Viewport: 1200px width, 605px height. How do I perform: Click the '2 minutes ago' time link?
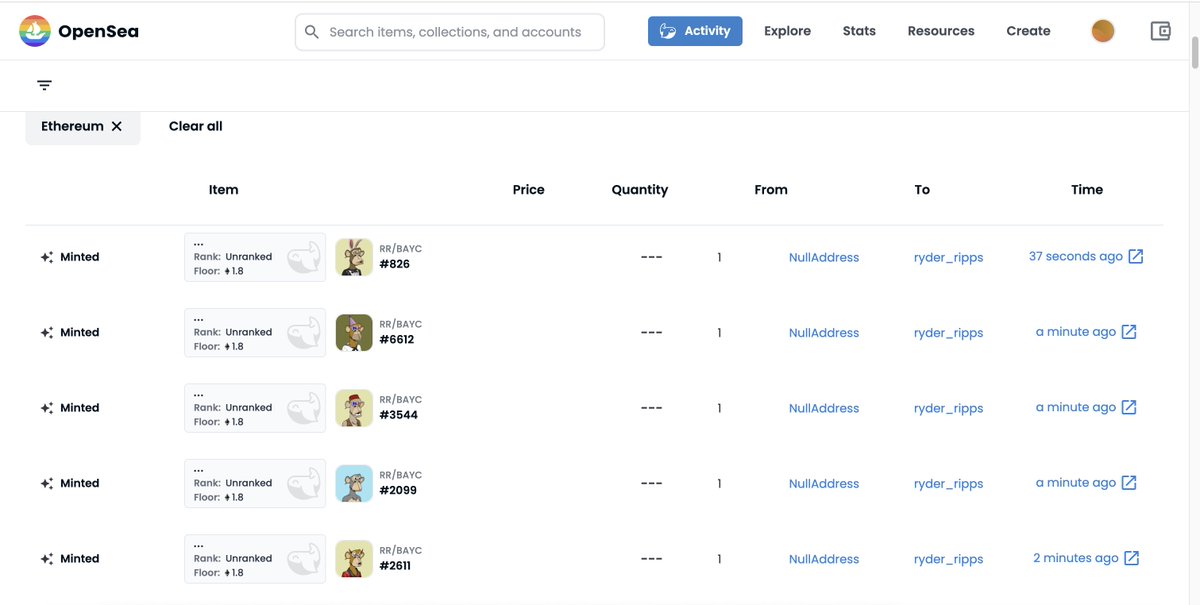point(1076,558)
